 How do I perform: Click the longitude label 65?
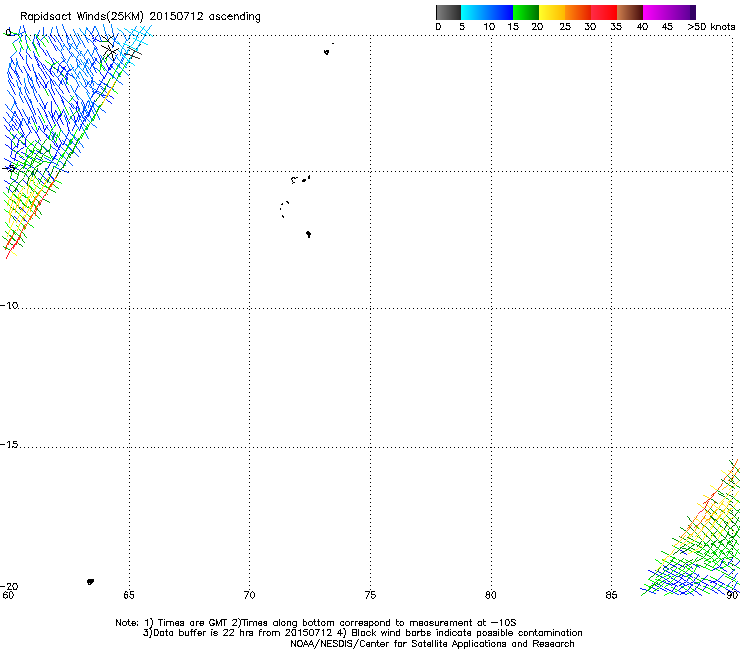(x=129, y=595)
